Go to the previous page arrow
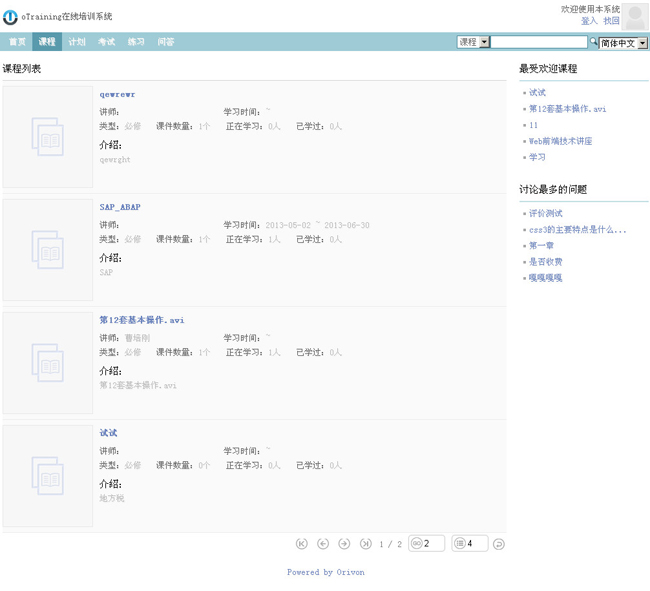This screenshot has width=650, height=591. pyautogui.click(x=323, y=544)
